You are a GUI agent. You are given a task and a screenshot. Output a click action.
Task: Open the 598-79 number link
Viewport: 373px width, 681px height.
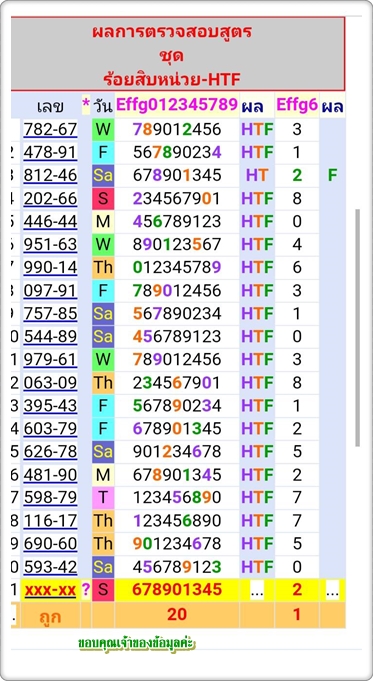tap(50, 498)
